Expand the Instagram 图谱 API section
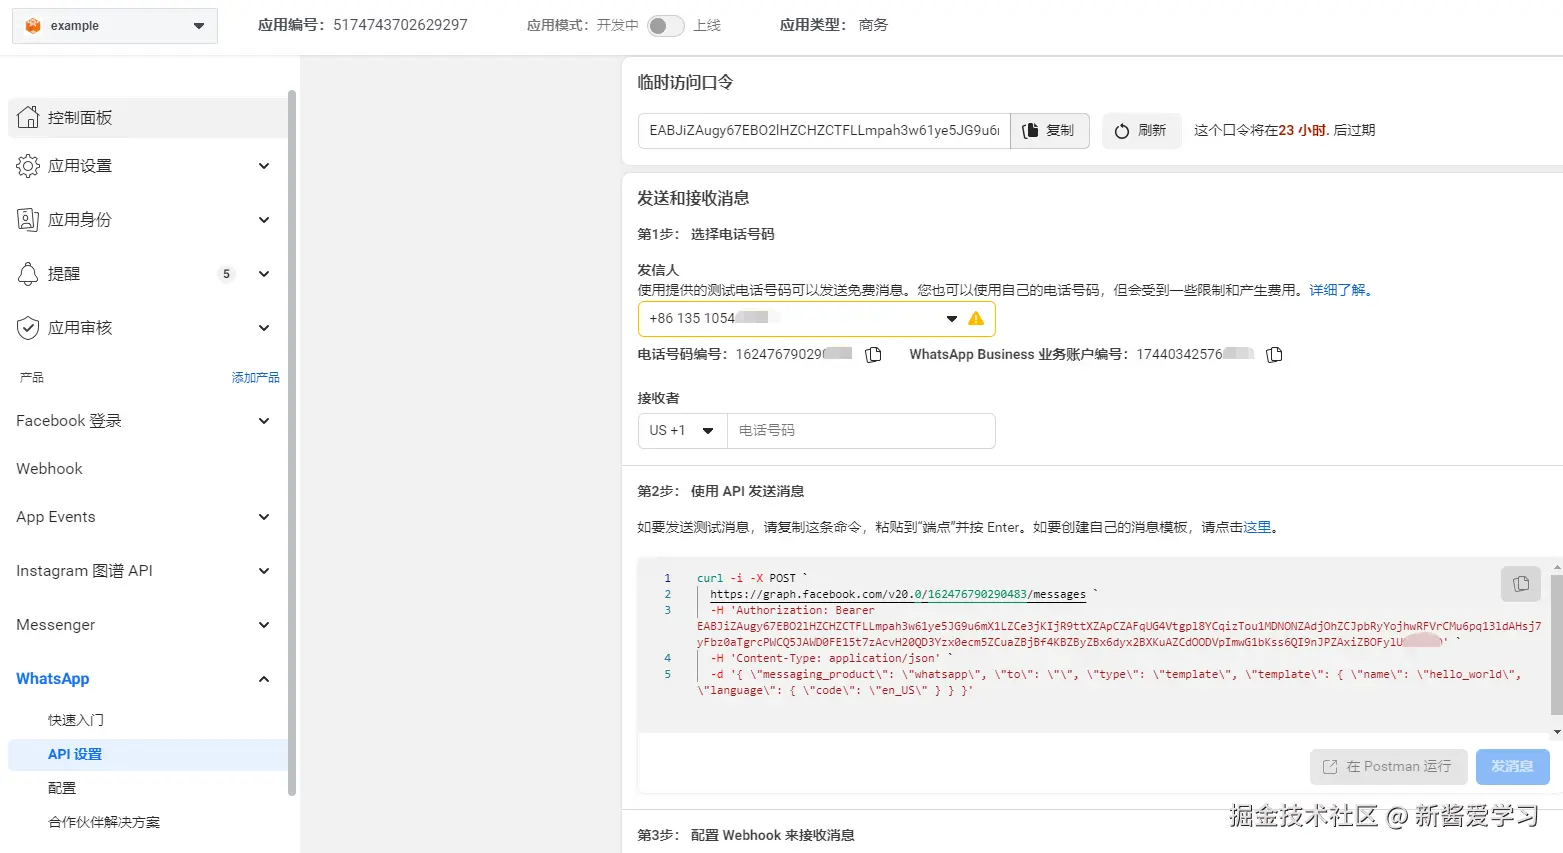Image resolution: width=1563 pixels, height=853 pixels. tap(264, 571)
